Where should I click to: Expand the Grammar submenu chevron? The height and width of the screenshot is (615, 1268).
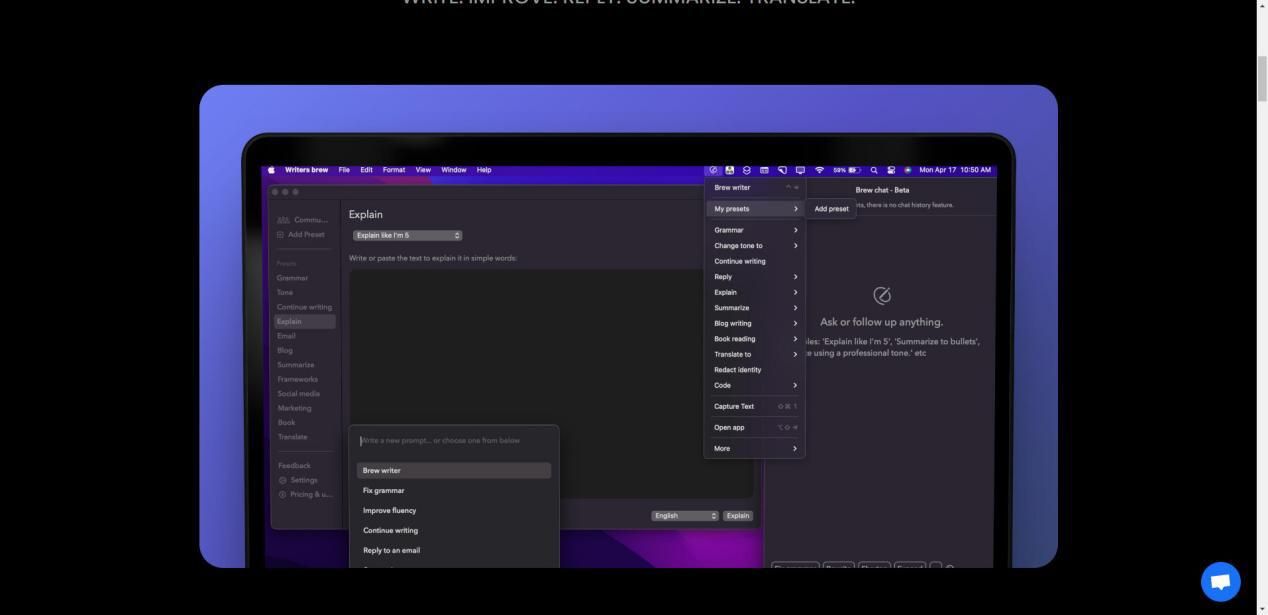[x=796, y=230]
